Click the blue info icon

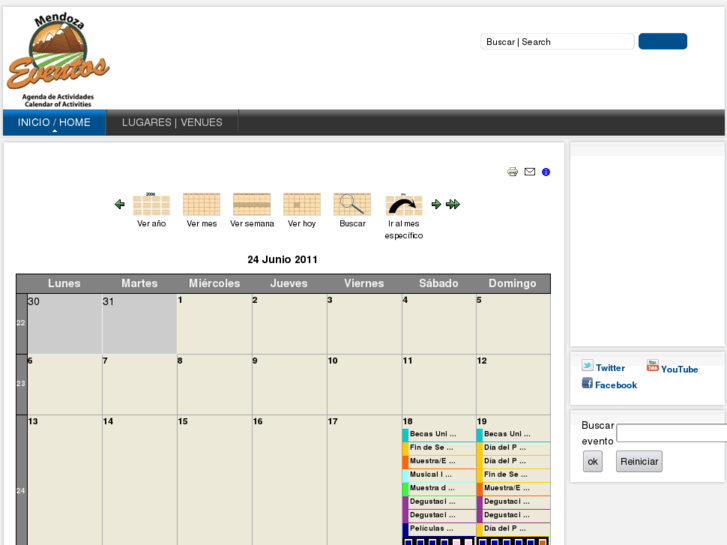coord(546,172)
